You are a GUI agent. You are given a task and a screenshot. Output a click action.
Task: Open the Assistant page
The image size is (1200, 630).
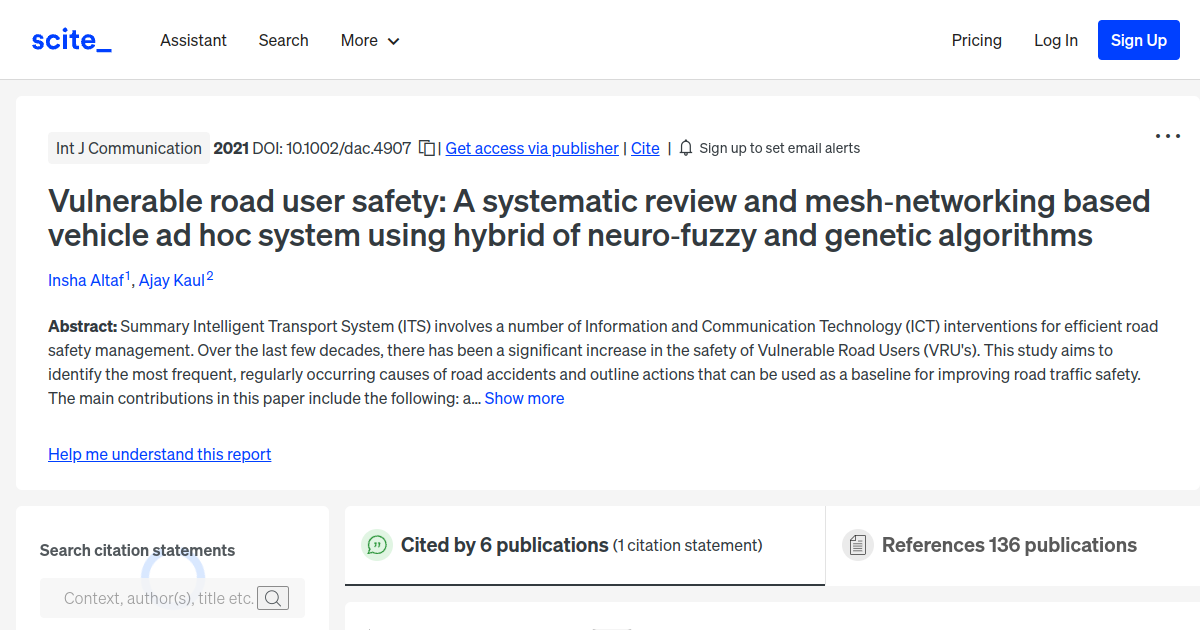[193, 40]
